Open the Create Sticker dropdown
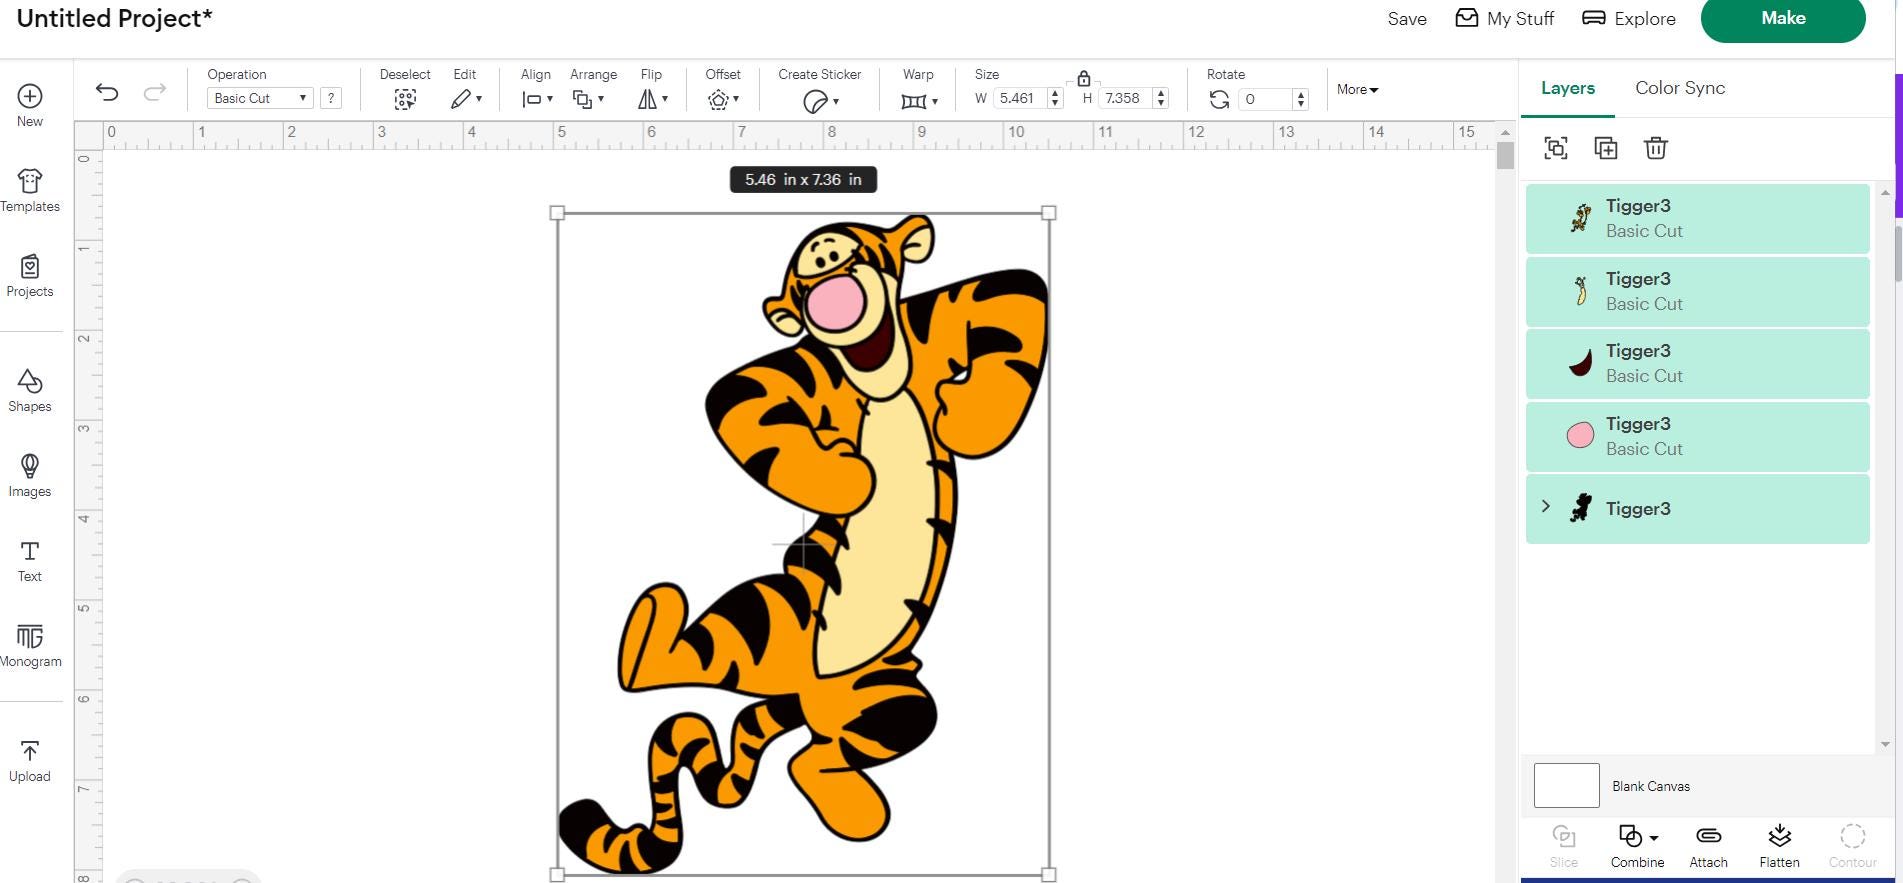This screenshot has height=883, width=1903. 821,101
